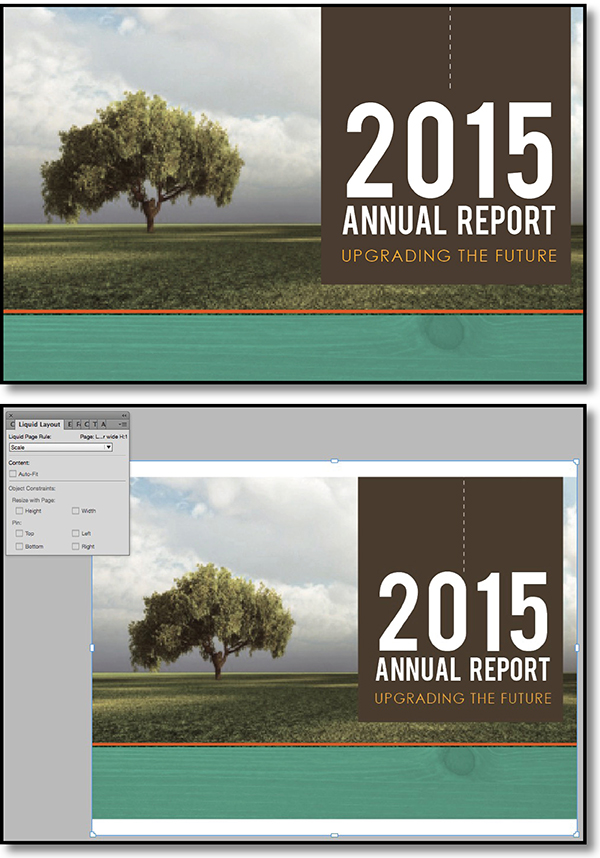
Task: Click the right-middle page resize handle
Action: (x=577, y=648)
